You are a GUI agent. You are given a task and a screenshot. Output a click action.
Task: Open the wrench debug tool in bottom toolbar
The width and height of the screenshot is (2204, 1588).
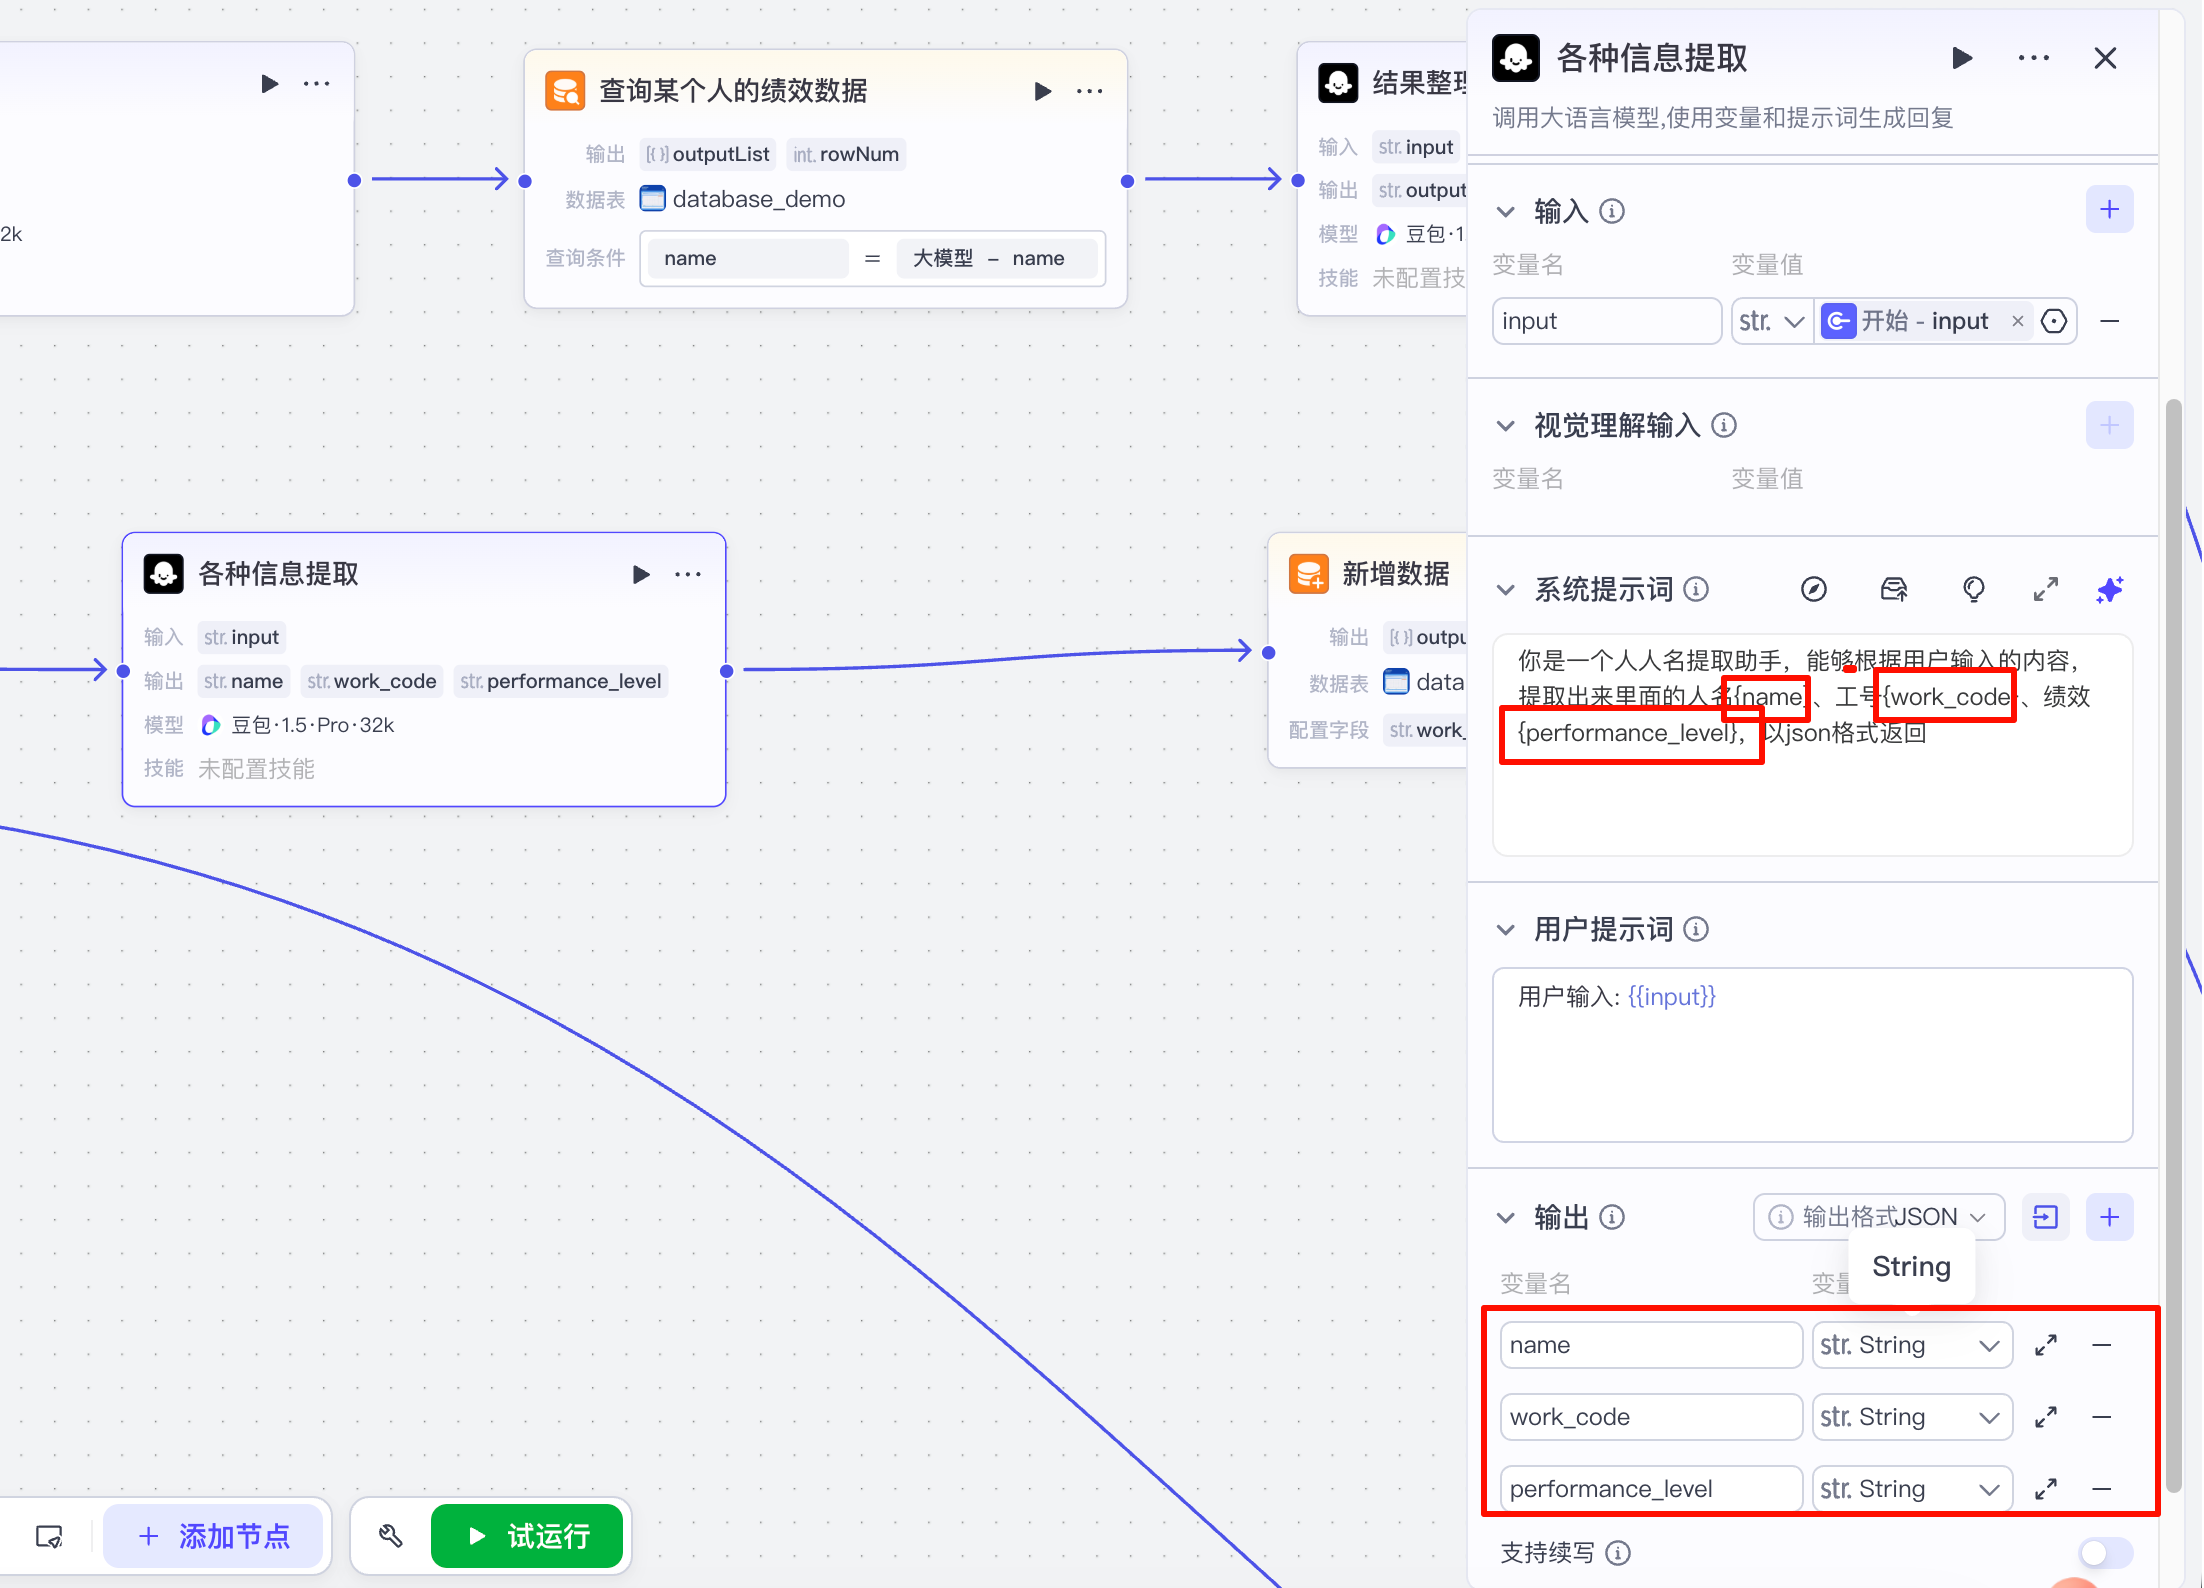390,1536
